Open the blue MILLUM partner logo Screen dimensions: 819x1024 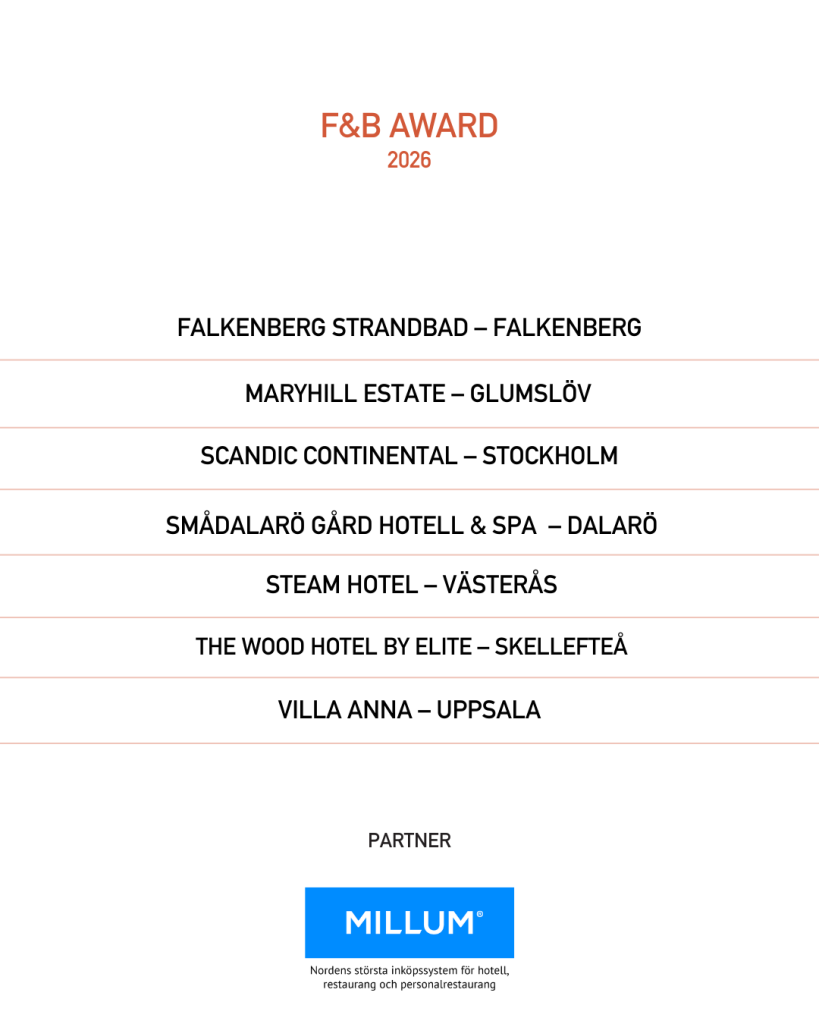409,922
